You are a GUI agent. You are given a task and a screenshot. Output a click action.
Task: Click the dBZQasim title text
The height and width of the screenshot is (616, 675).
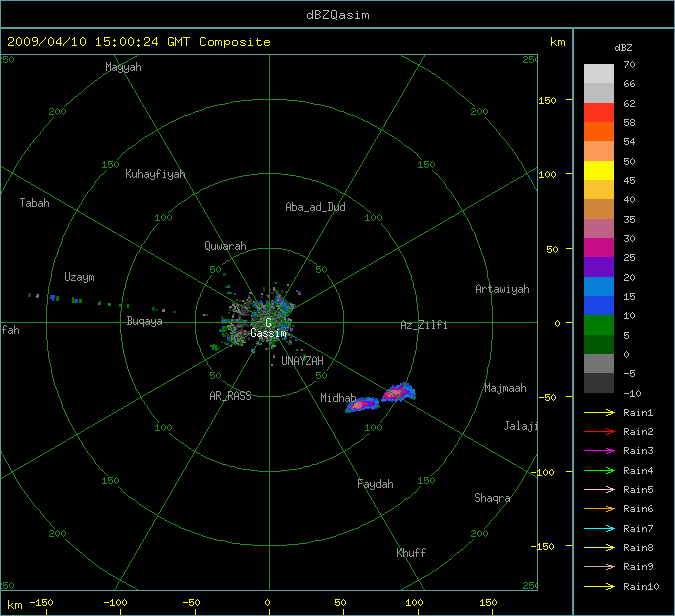pos(338,15)
